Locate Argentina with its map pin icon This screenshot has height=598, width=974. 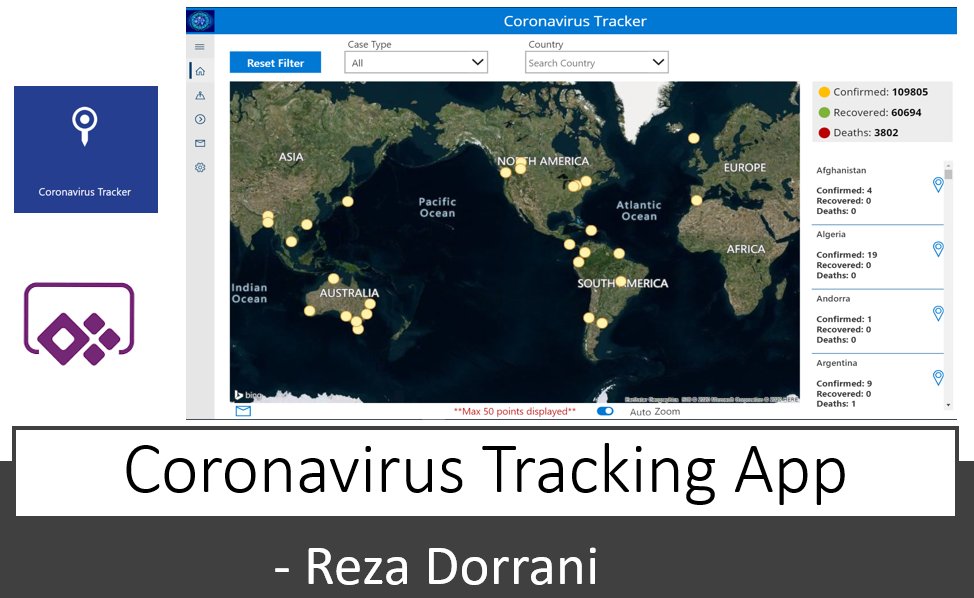pyautogui.click(x=938, y=378)
